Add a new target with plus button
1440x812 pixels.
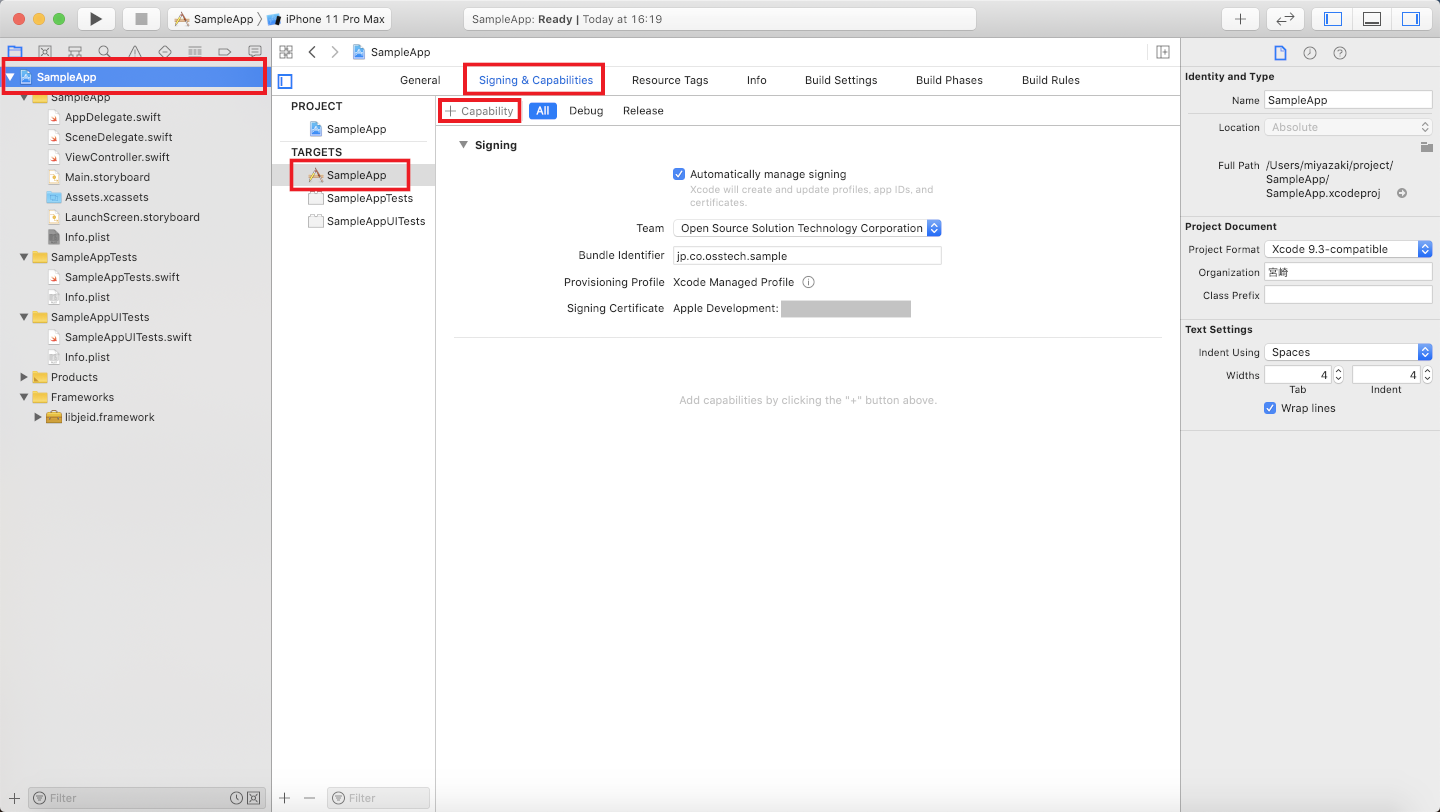click(285, 798)
